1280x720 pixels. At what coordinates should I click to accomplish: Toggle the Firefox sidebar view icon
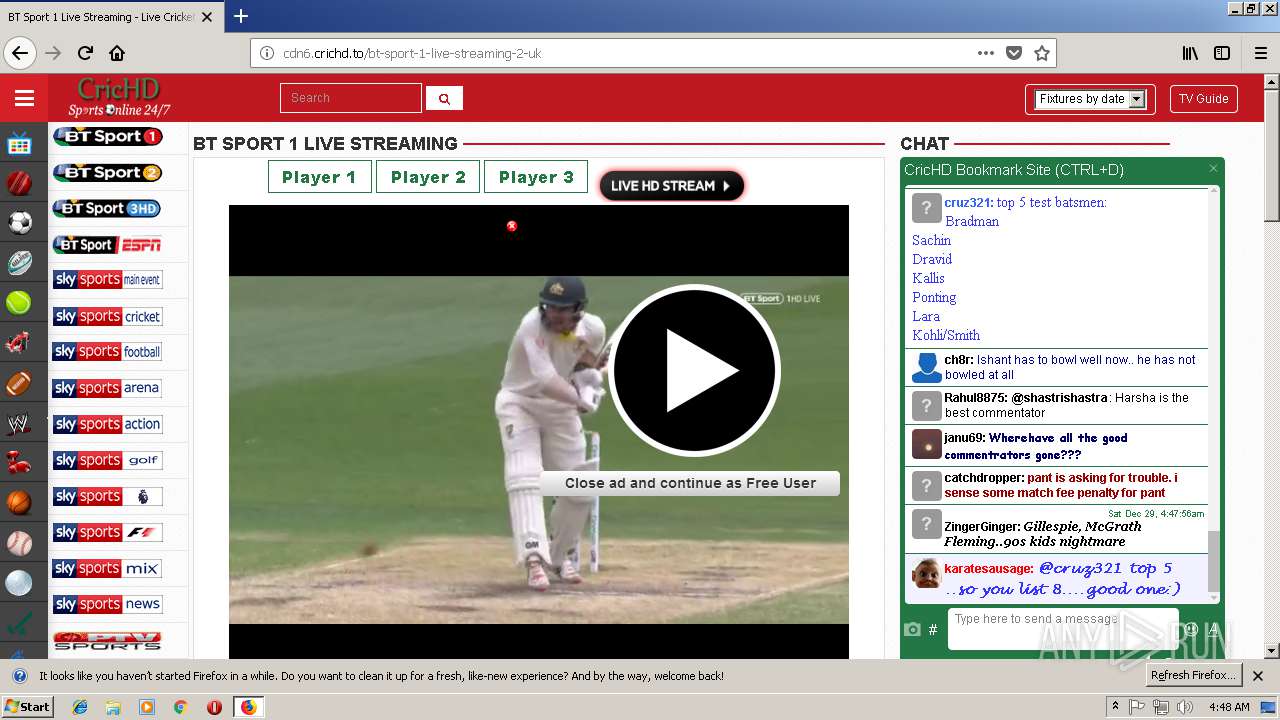[x=1222, y=53]
